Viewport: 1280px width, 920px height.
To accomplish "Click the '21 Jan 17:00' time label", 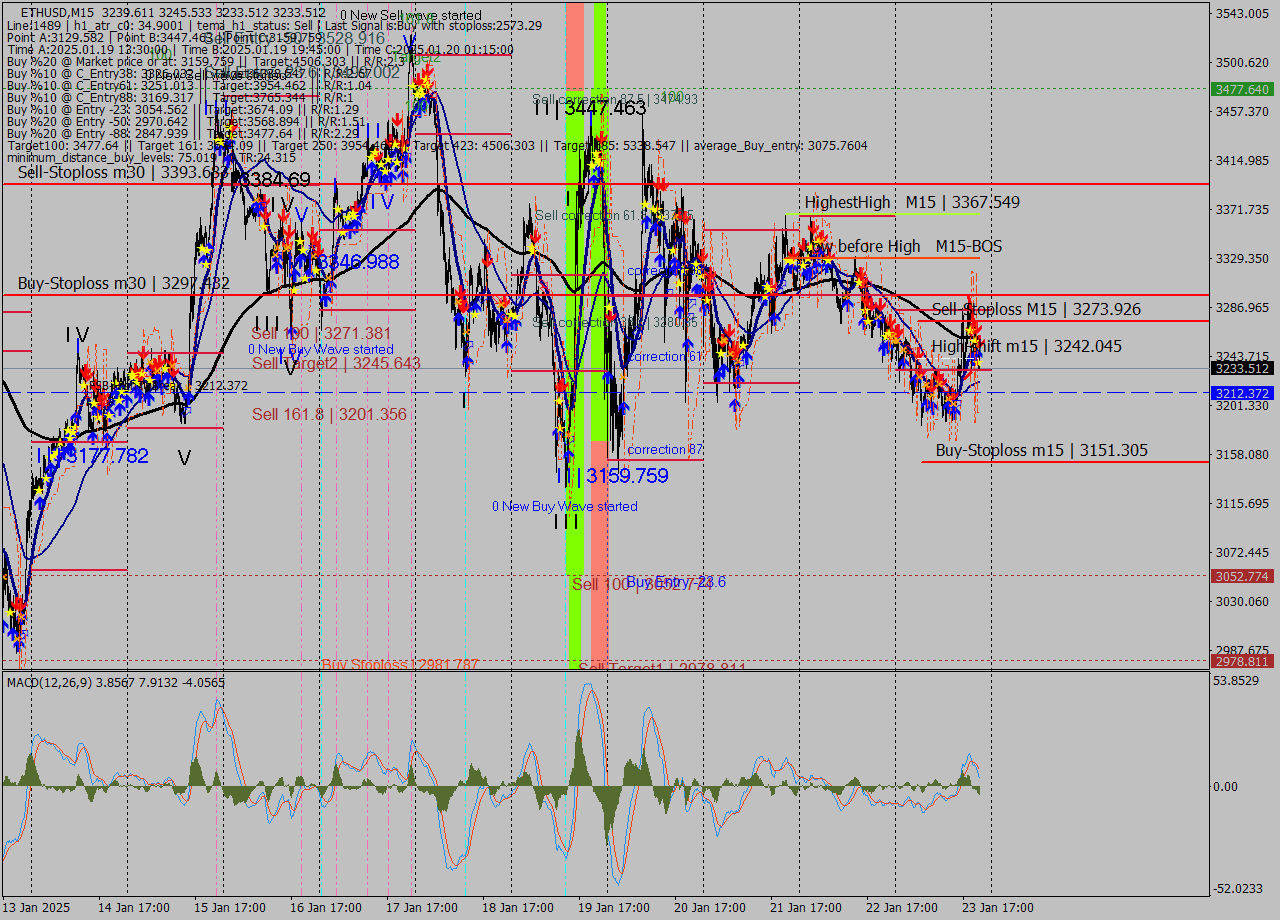I will [x=806, y=908].
